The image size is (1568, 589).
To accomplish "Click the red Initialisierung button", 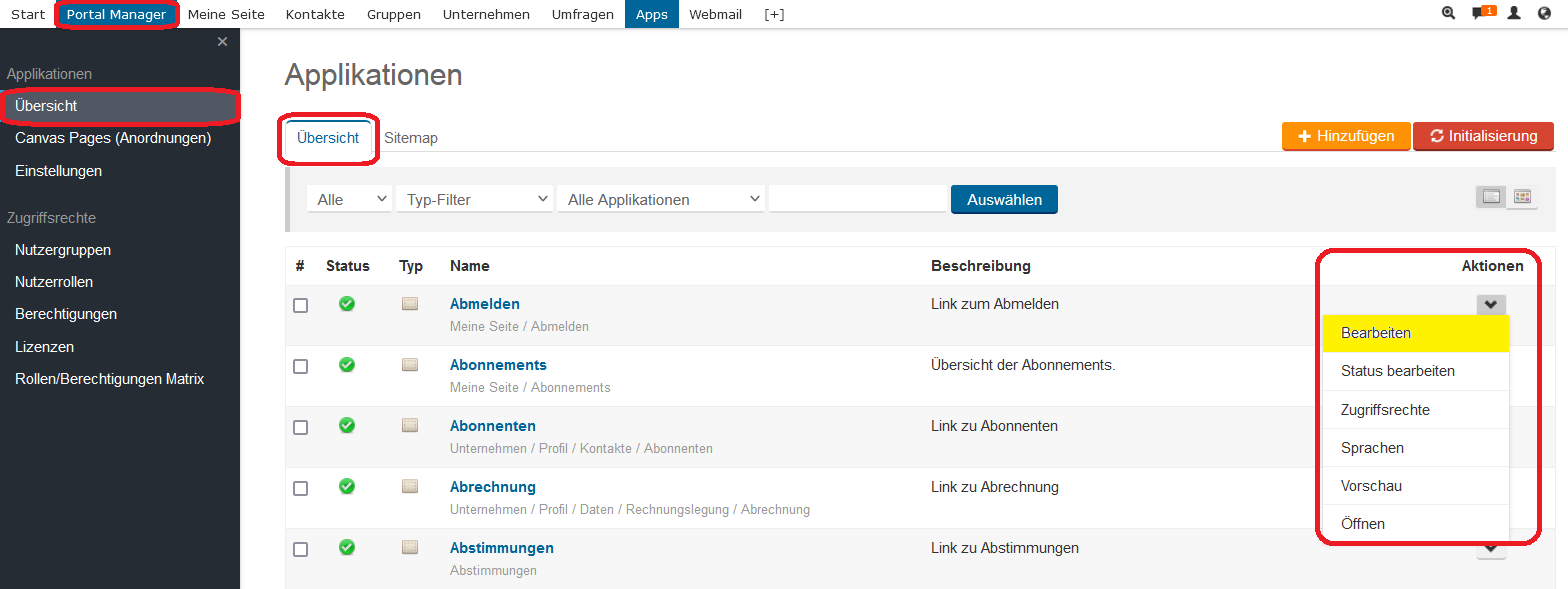I will point(1483,136).
